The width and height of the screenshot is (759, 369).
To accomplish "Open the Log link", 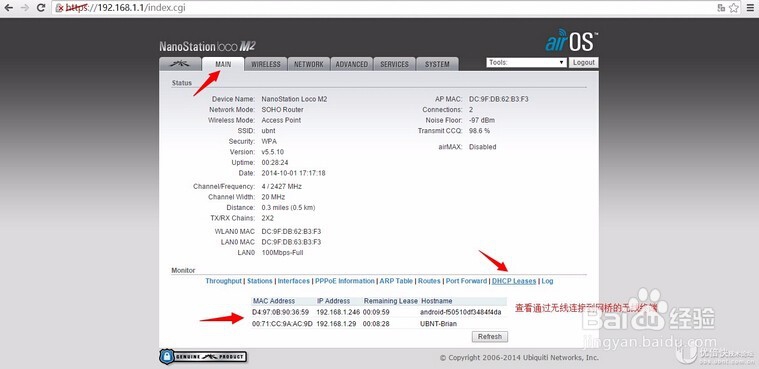I will pyautogui.click(x=547, y=281).
